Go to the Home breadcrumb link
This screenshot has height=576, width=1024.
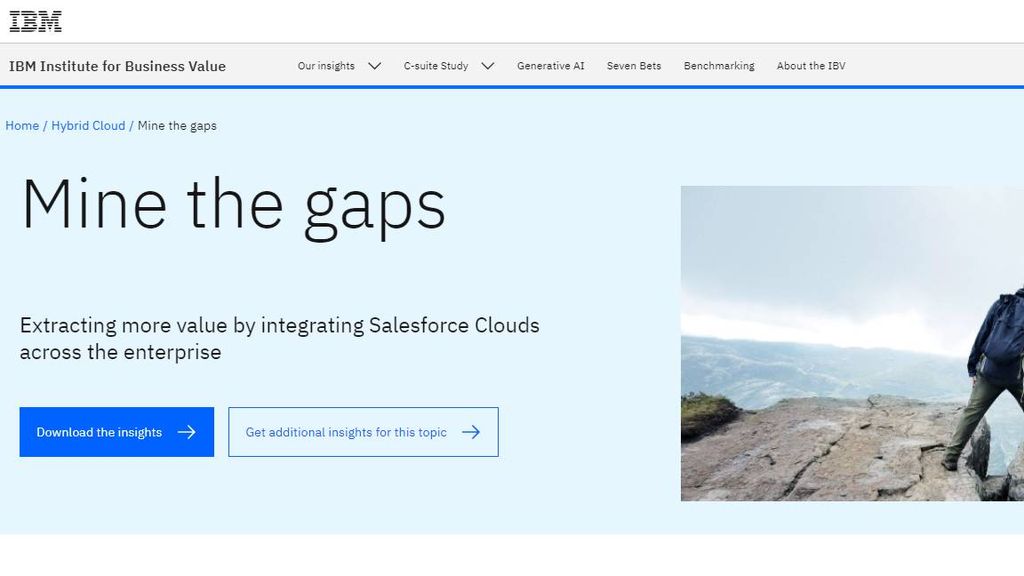coord(21,125)
